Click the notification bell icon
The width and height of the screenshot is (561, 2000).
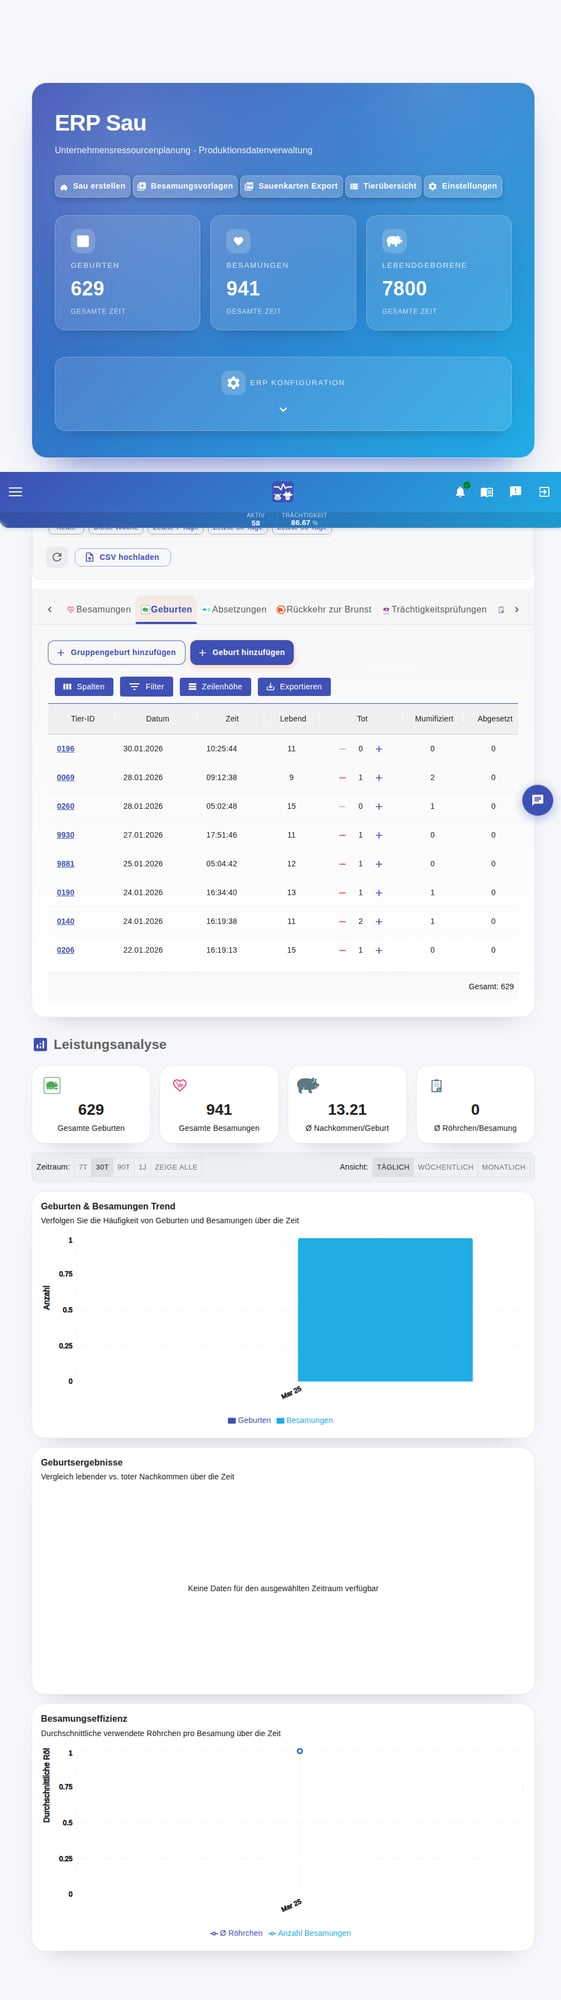point(460,492)
